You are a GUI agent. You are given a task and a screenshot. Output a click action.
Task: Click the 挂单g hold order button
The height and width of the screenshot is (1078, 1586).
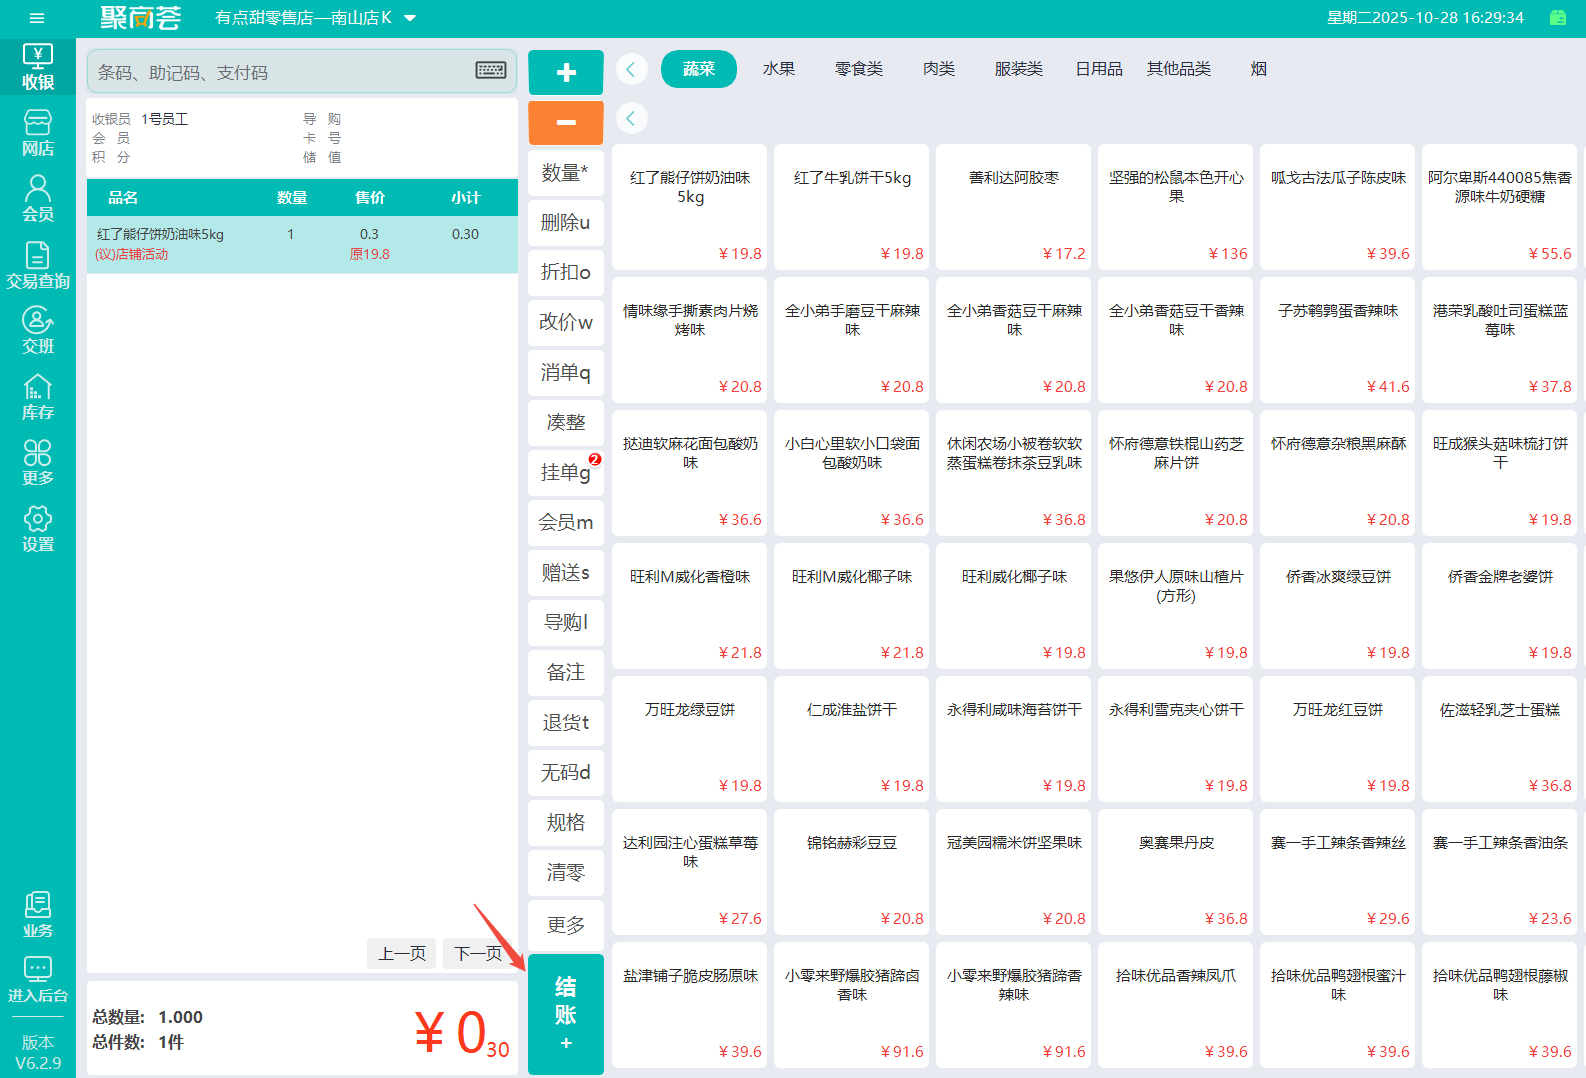coord(566,473)
